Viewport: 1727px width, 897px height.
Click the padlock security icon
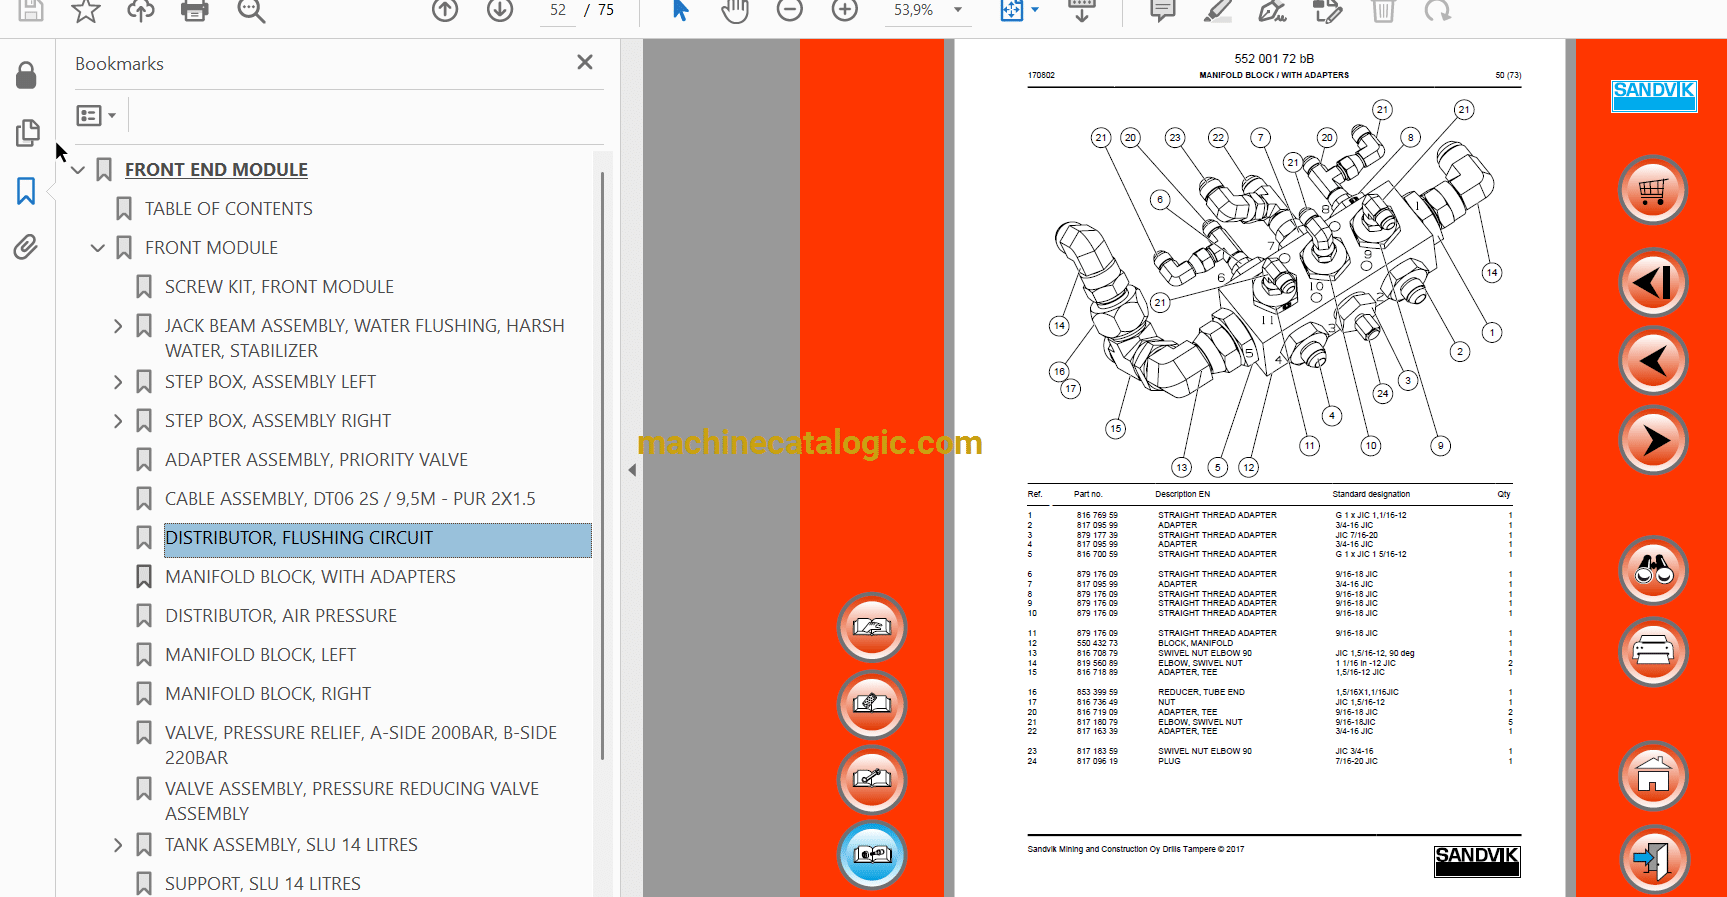click(26, 75)
